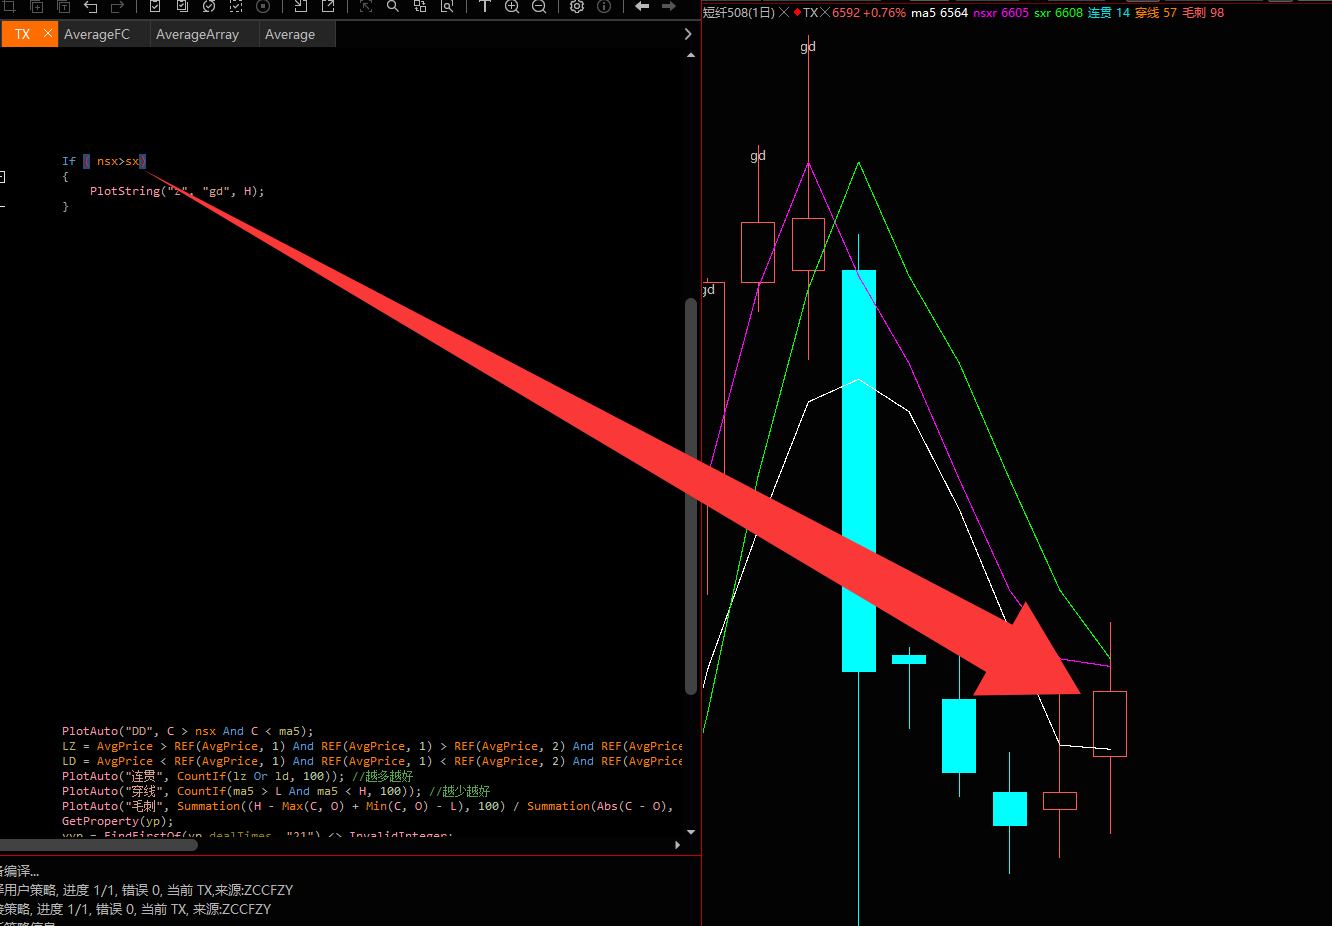Select the tallest cyan candlestick in chart
This screenshot has width=1332, height=926.
(x=859, y=470)
